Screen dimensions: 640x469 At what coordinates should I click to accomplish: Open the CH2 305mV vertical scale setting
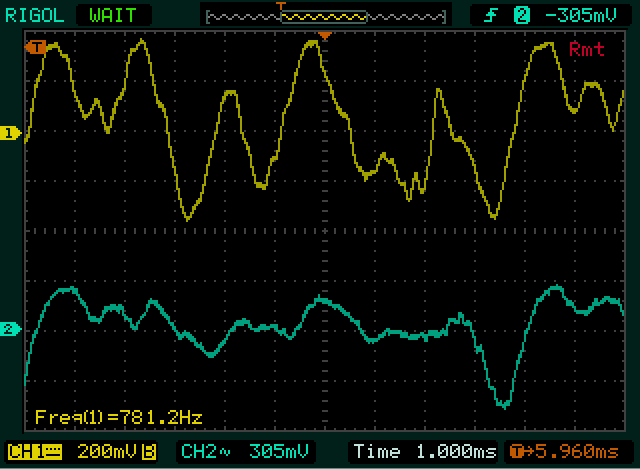[x=280, y=450]
